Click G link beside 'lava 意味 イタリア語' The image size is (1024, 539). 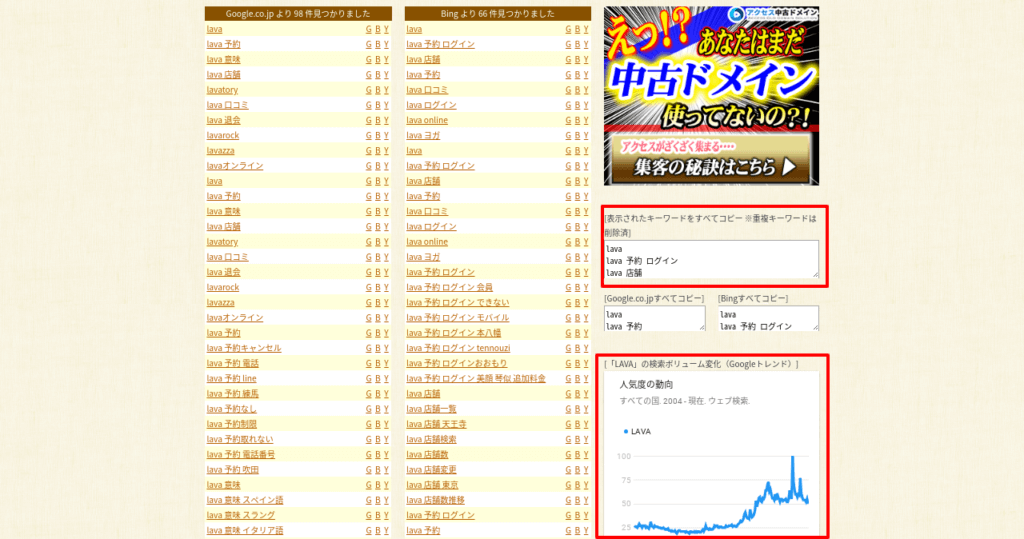pos(368,531)
